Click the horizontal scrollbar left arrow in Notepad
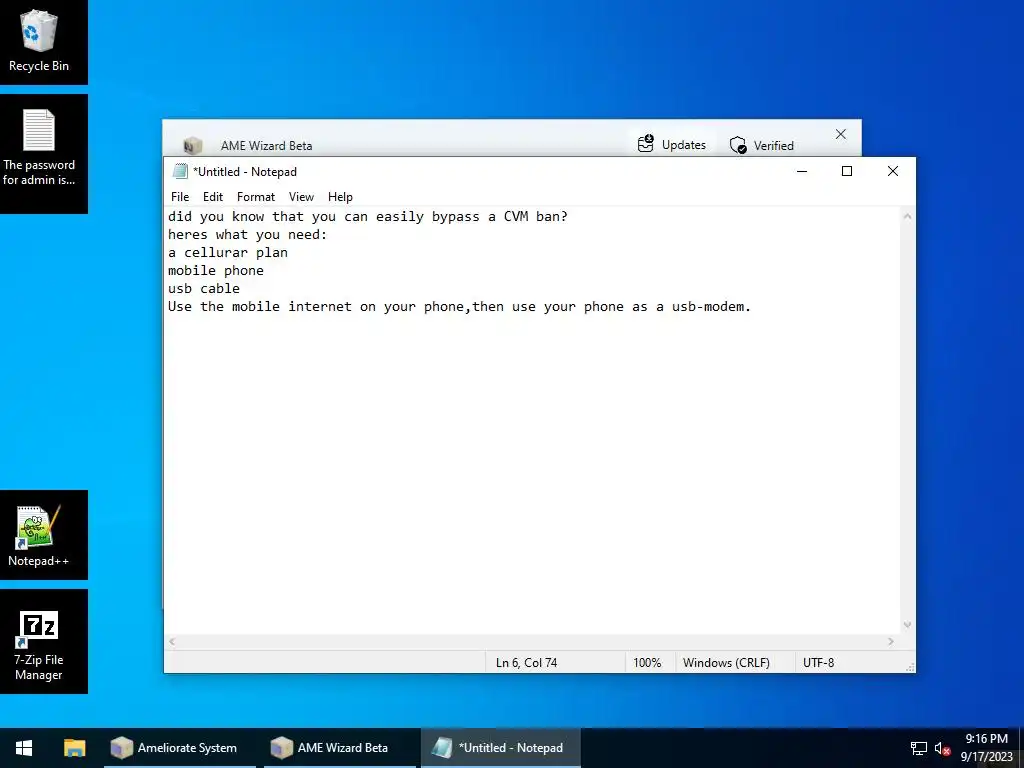 point(172,642)
